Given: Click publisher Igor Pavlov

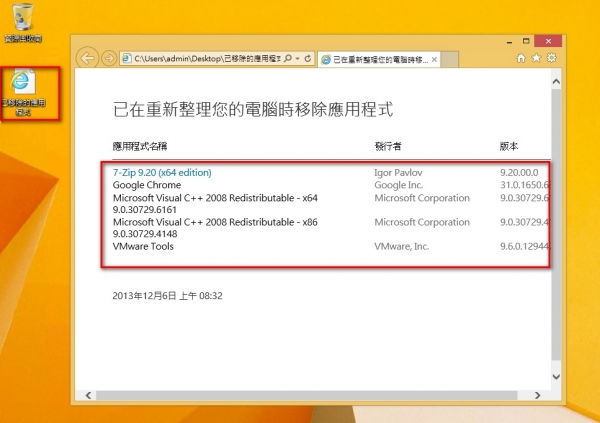Looking at the screenshot, I should [x=398, y=173].
